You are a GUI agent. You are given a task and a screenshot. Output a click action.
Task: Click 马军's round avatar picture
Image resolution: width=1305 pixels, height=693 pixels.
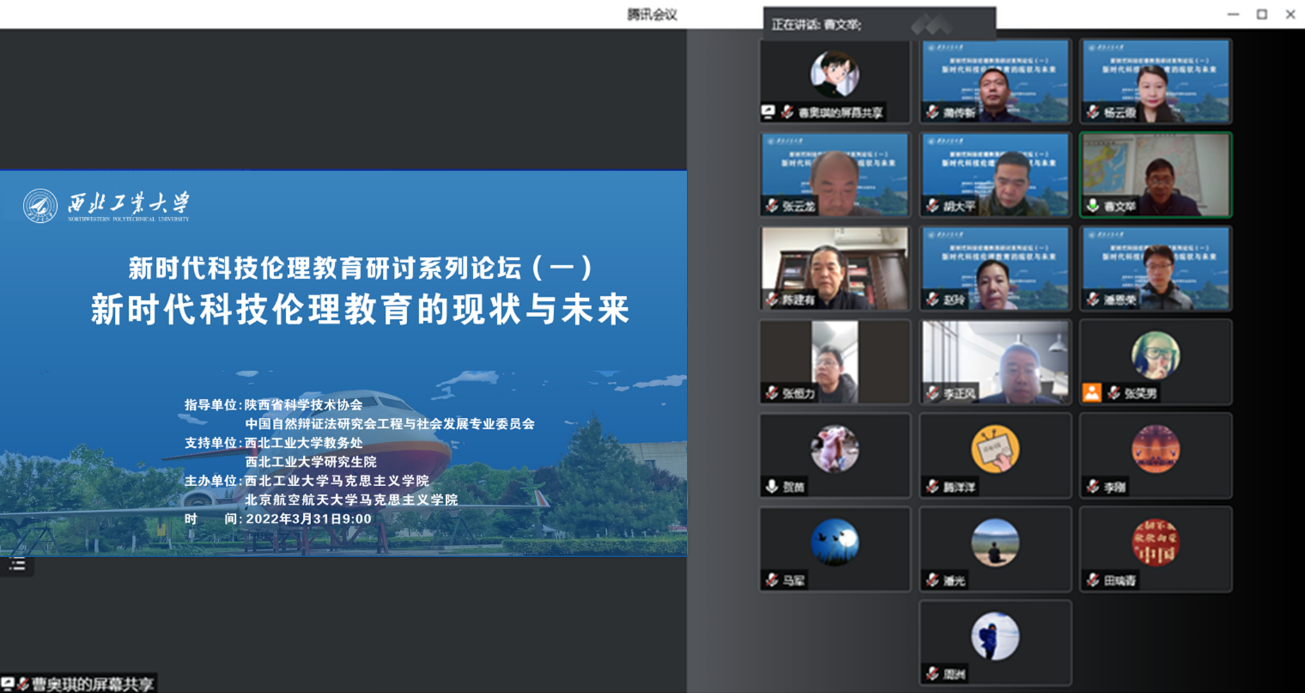[x=834, y=542]
